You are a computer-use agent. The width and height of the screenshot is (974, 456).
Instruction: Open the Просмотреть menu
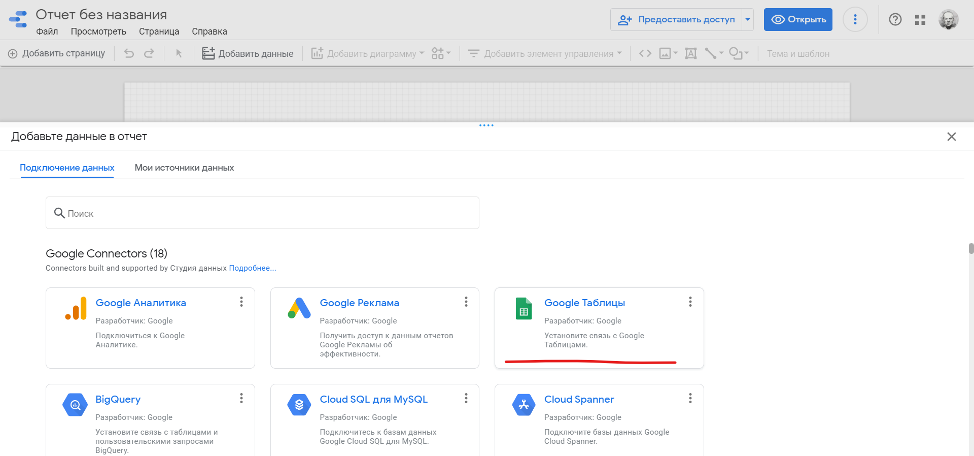tap(99, 31)
